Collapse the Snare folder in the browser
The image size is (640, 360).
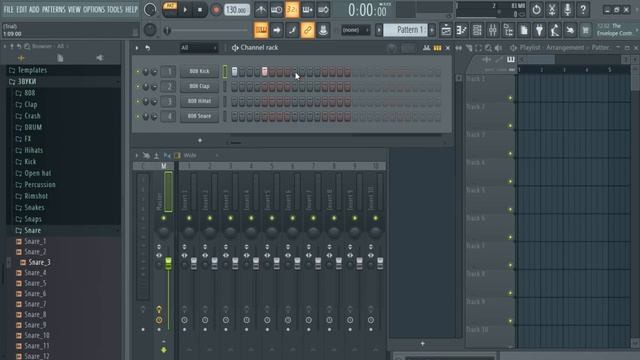pos(32,230)
